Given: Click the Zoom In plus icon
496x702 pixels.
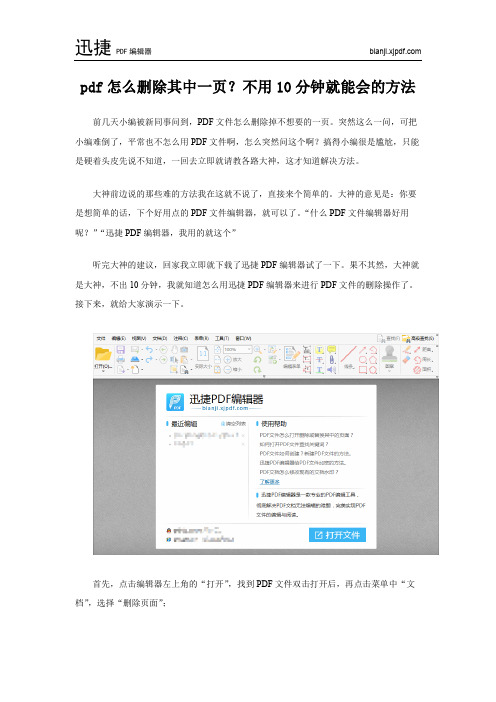Looking at the screenshot, I should pyautogui.click(x=227, y=360).
